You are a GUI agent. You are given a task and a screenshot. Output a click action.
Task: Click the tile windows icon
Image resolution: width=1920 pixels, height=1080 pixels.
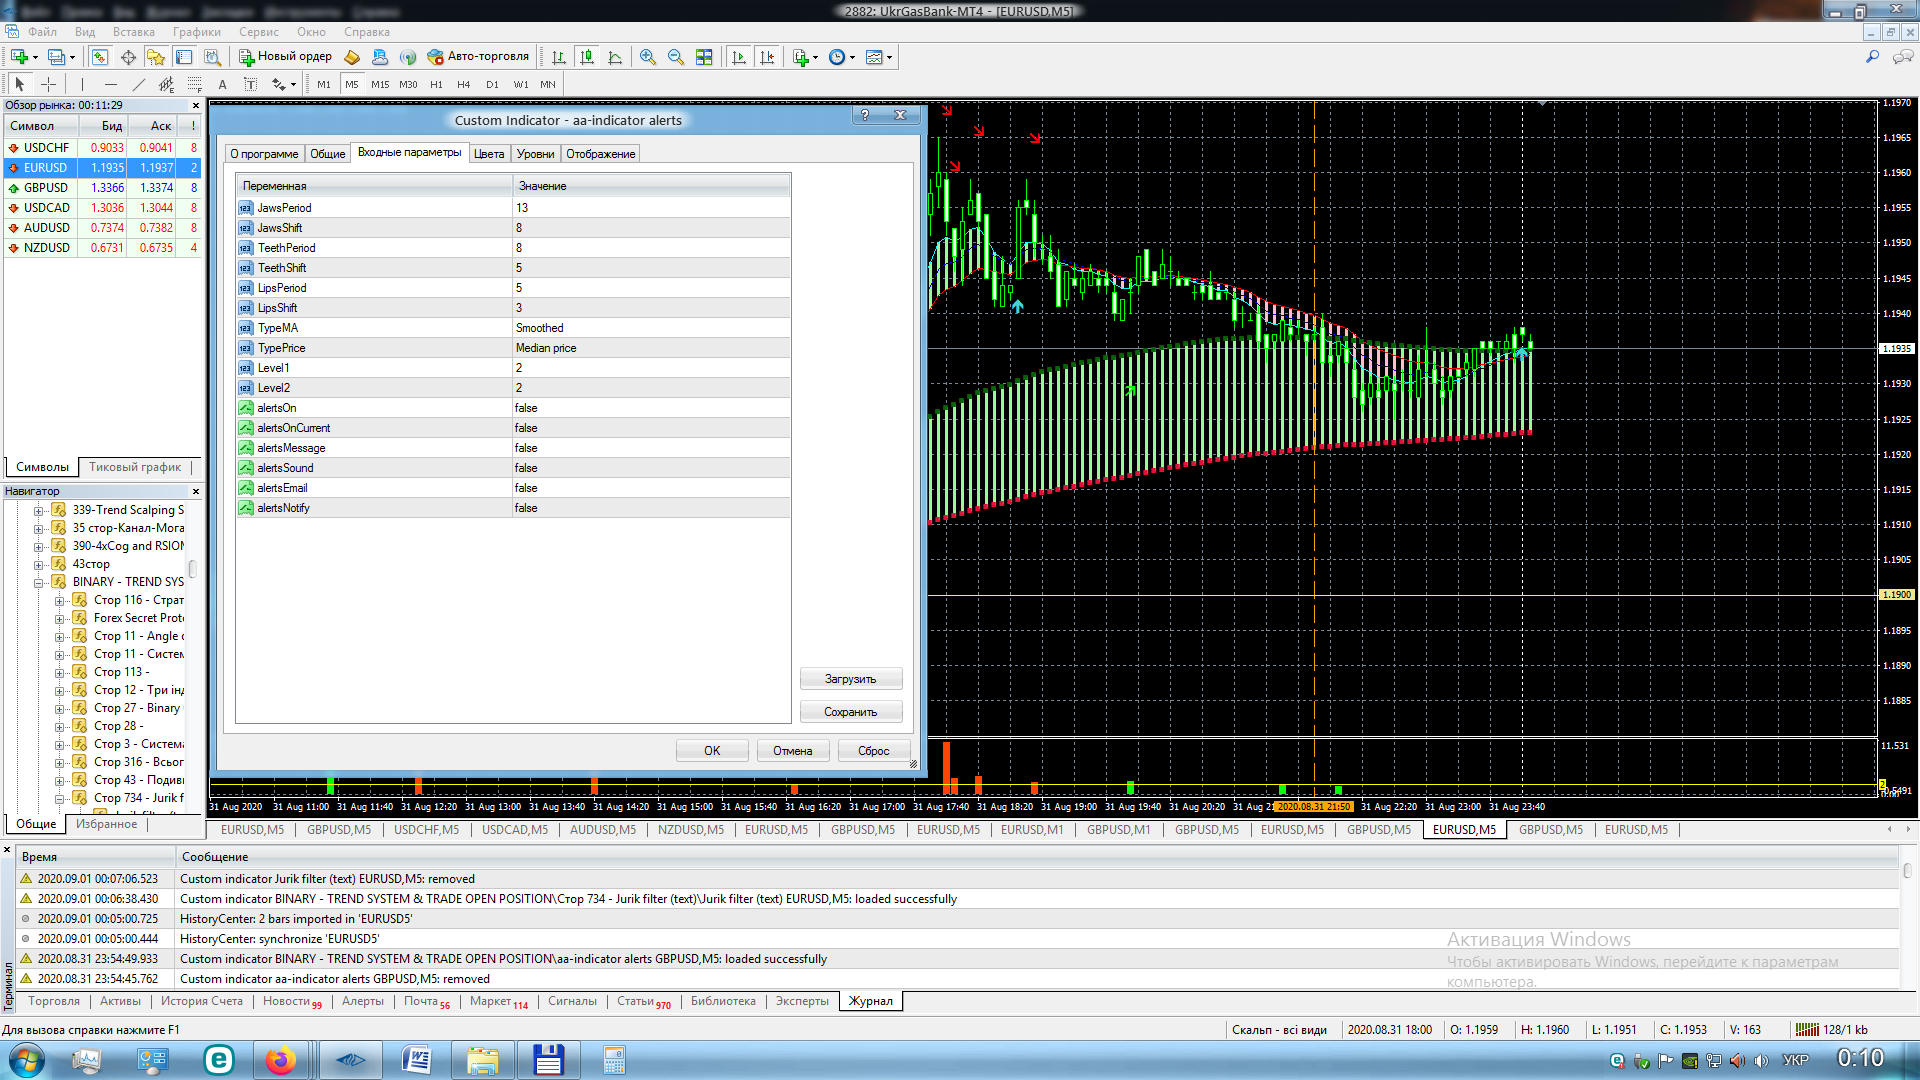[x=704, y=57]
